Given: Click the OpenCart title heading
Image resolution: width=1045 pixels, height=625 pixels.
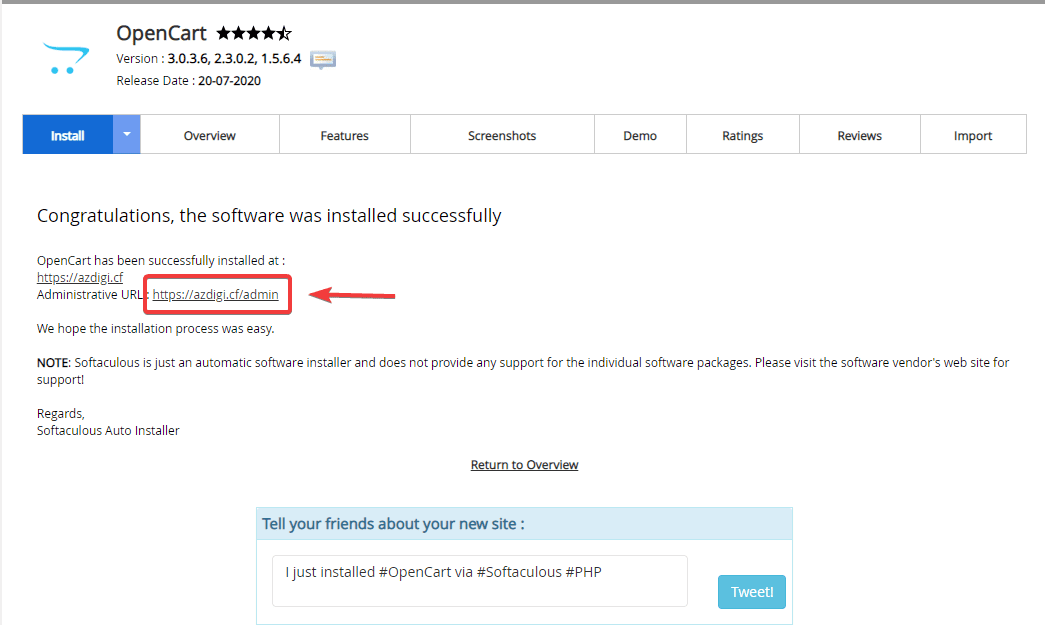Looking at the screenshot, I should (x=161, y=34).
